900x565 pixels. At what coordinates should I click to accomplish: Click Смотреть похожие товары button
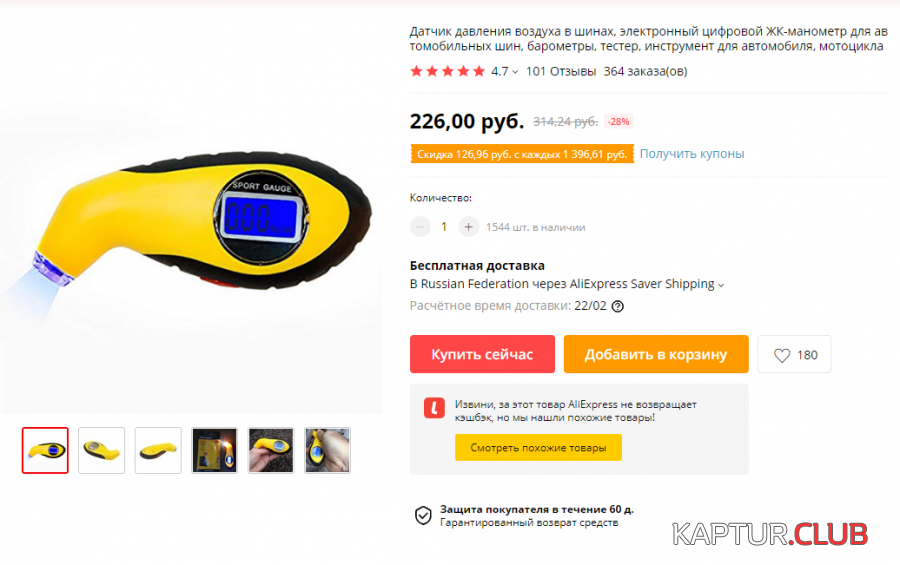pos(538,447)
